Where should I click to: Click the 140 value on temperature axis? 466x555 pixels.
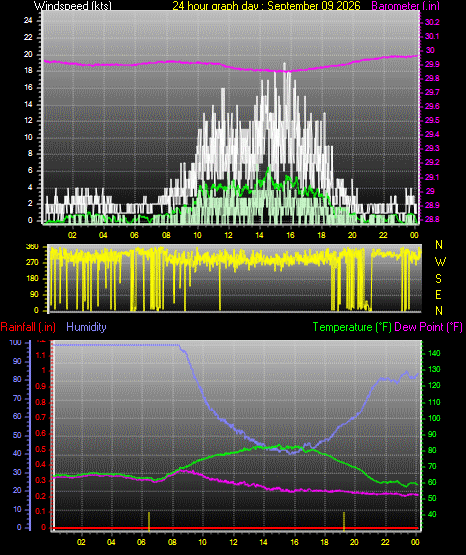434,353
